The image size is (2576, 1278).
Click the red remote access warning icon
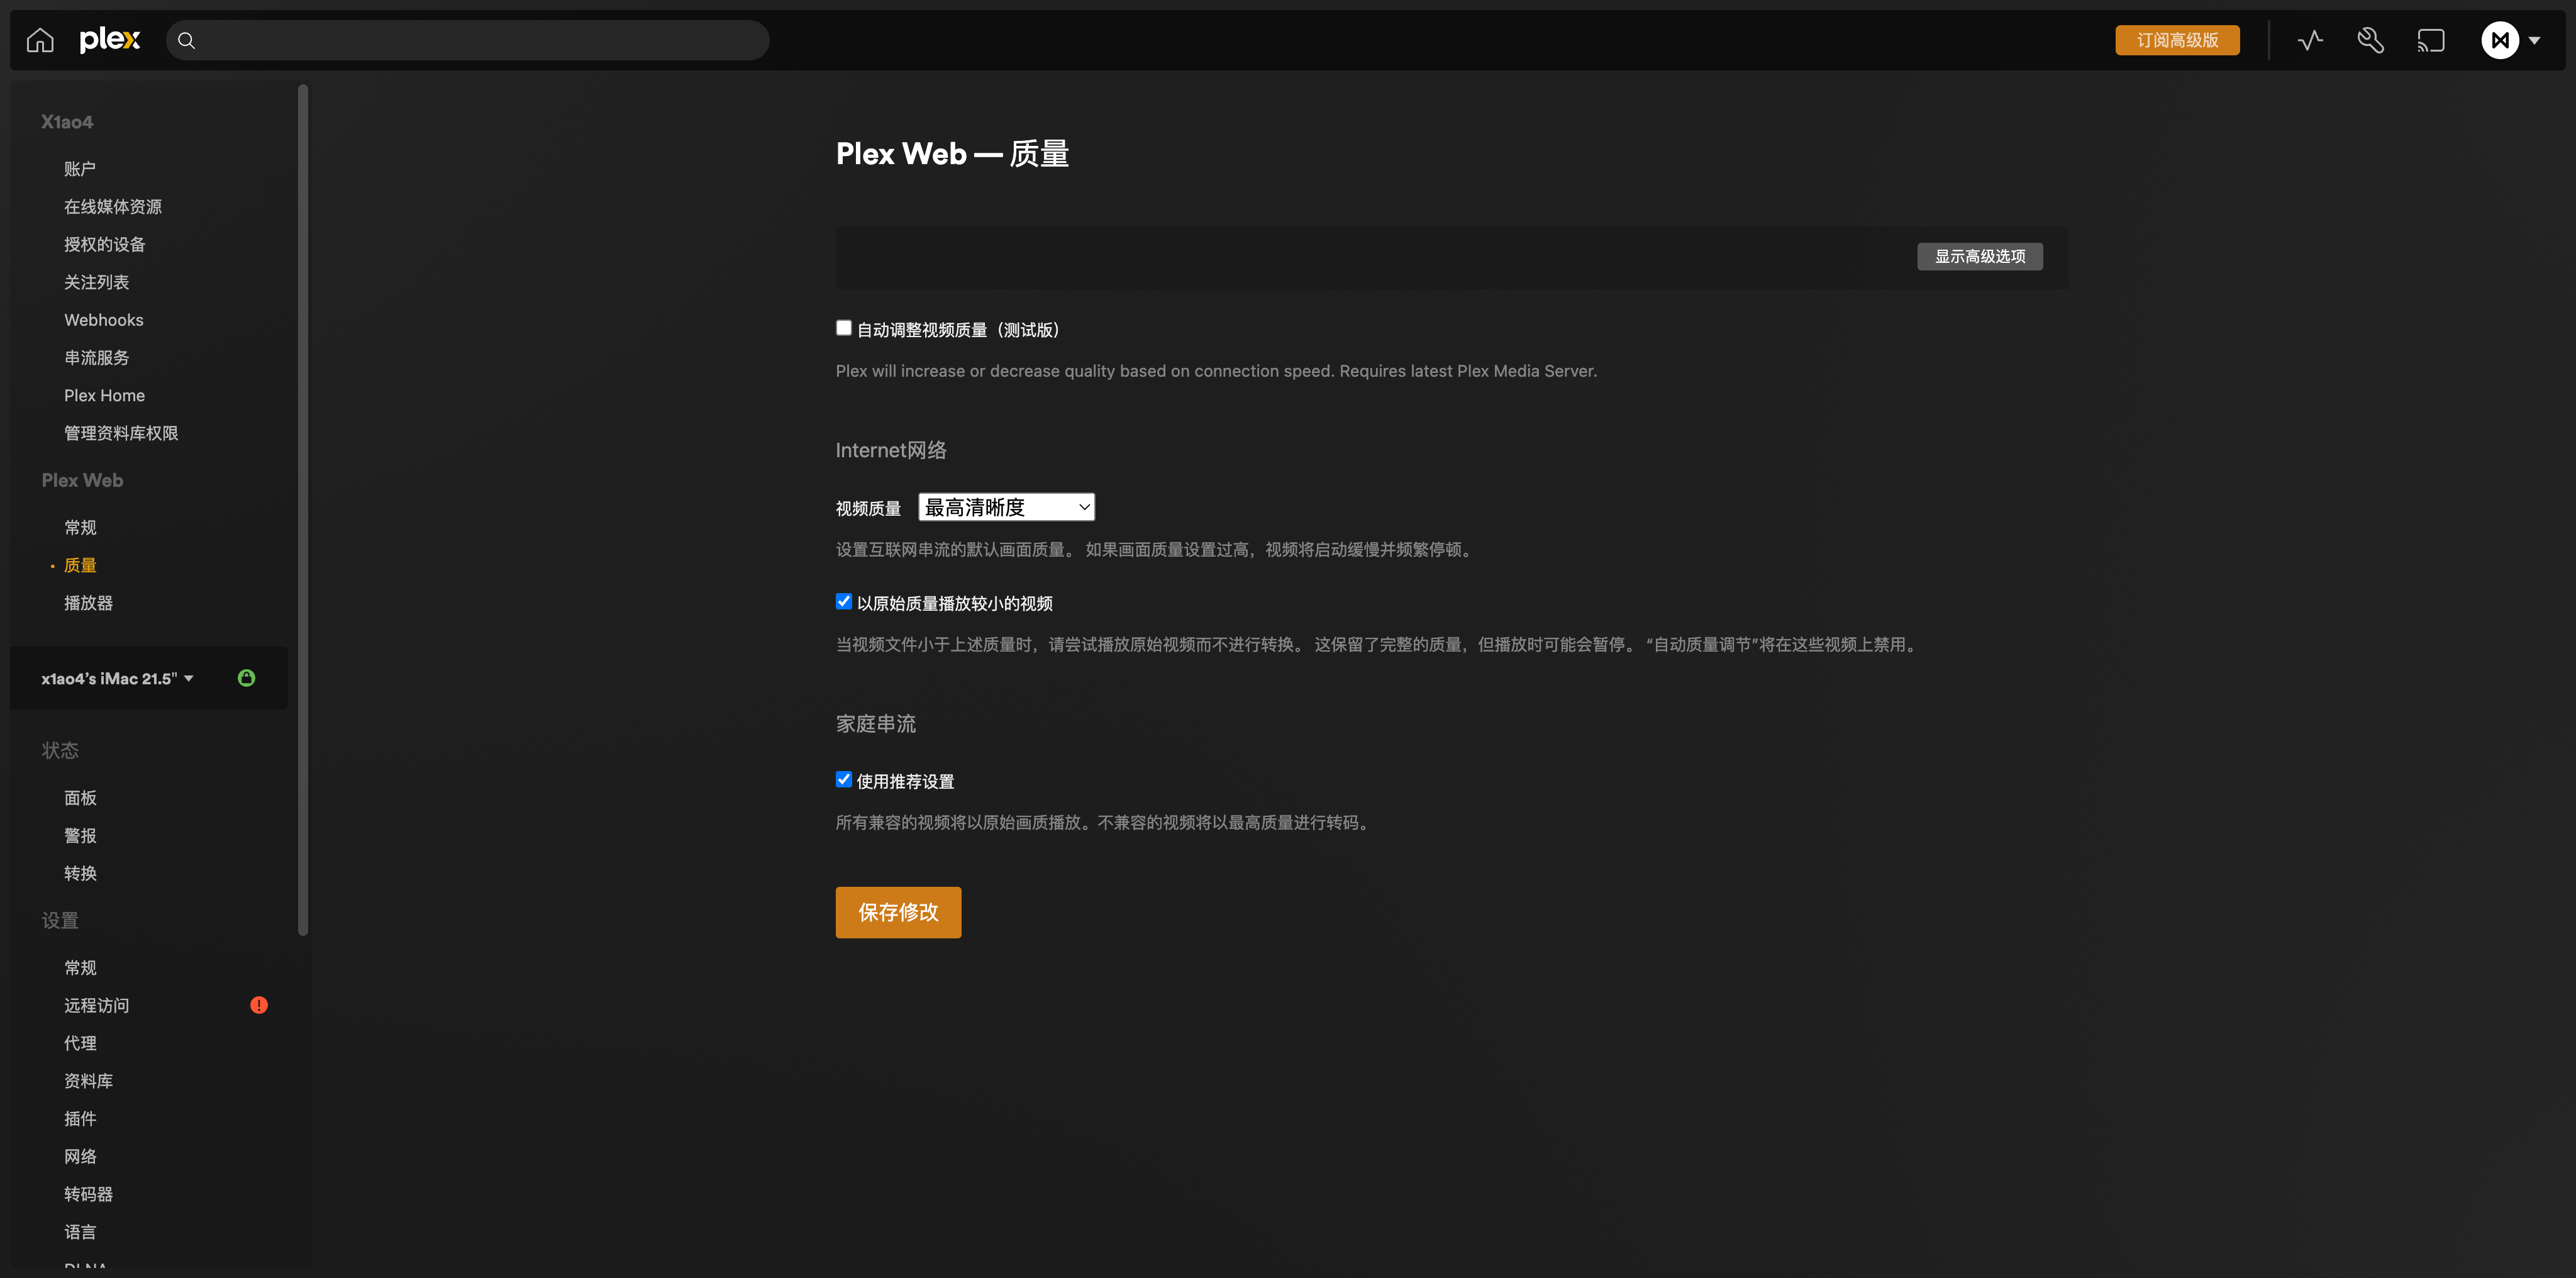[x=259, y=1005]
